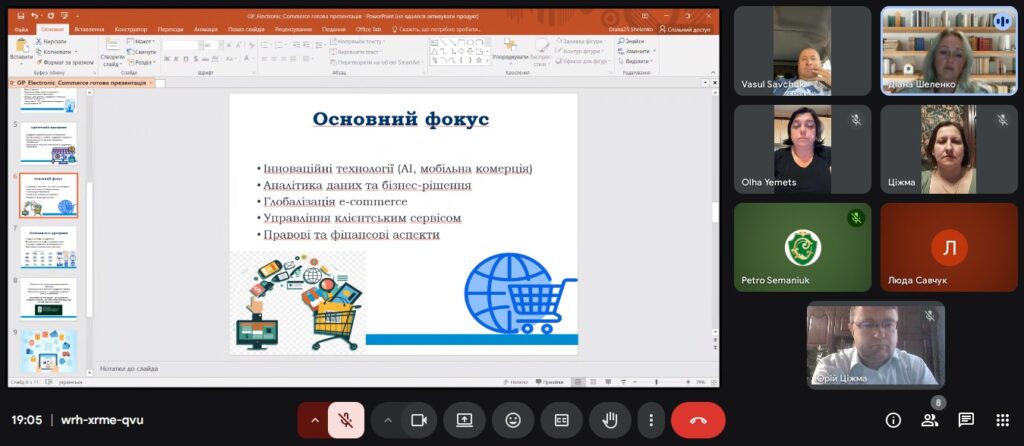The height and width of the screenshot is (446, 1024).
Task: Click the PowerPoint save icon
Action: [22, 16]
